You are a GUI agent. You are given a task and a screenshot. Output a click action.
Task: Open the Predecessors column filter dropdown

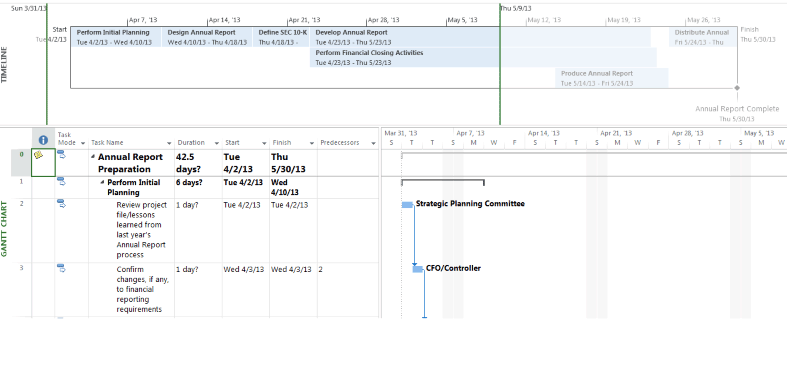[373, 143]
